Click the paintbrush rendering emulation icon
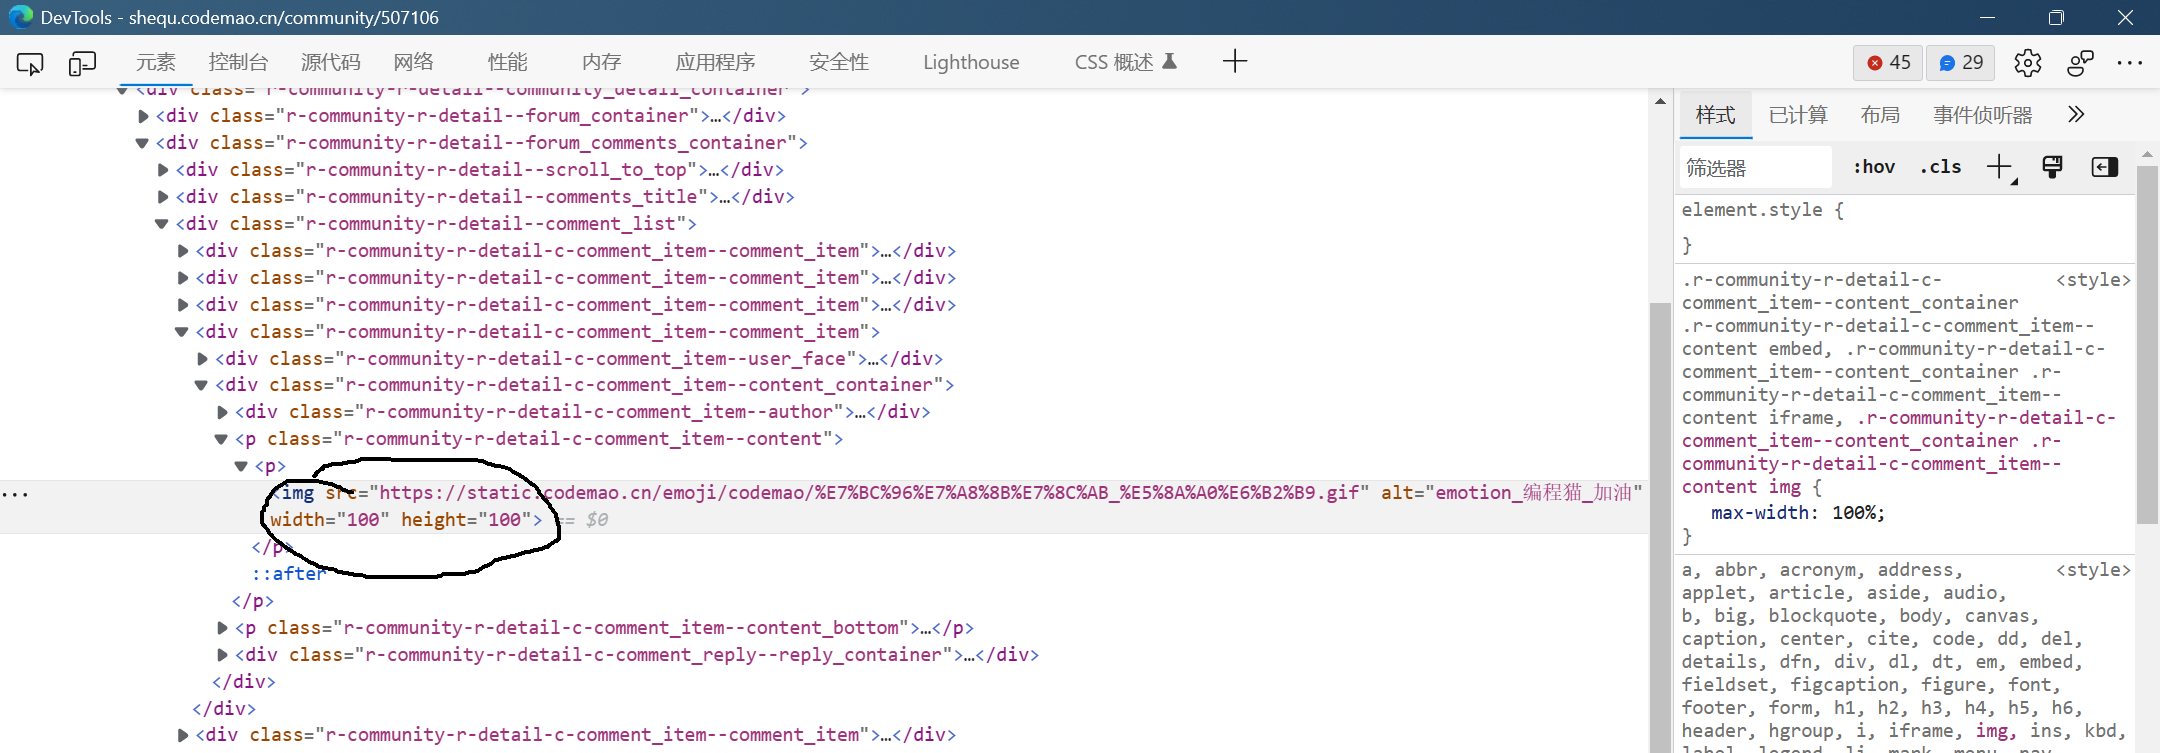Image resolution: width=2160 pixels, height=753 pixels. pyautogui.click(x=2052, y=167)
